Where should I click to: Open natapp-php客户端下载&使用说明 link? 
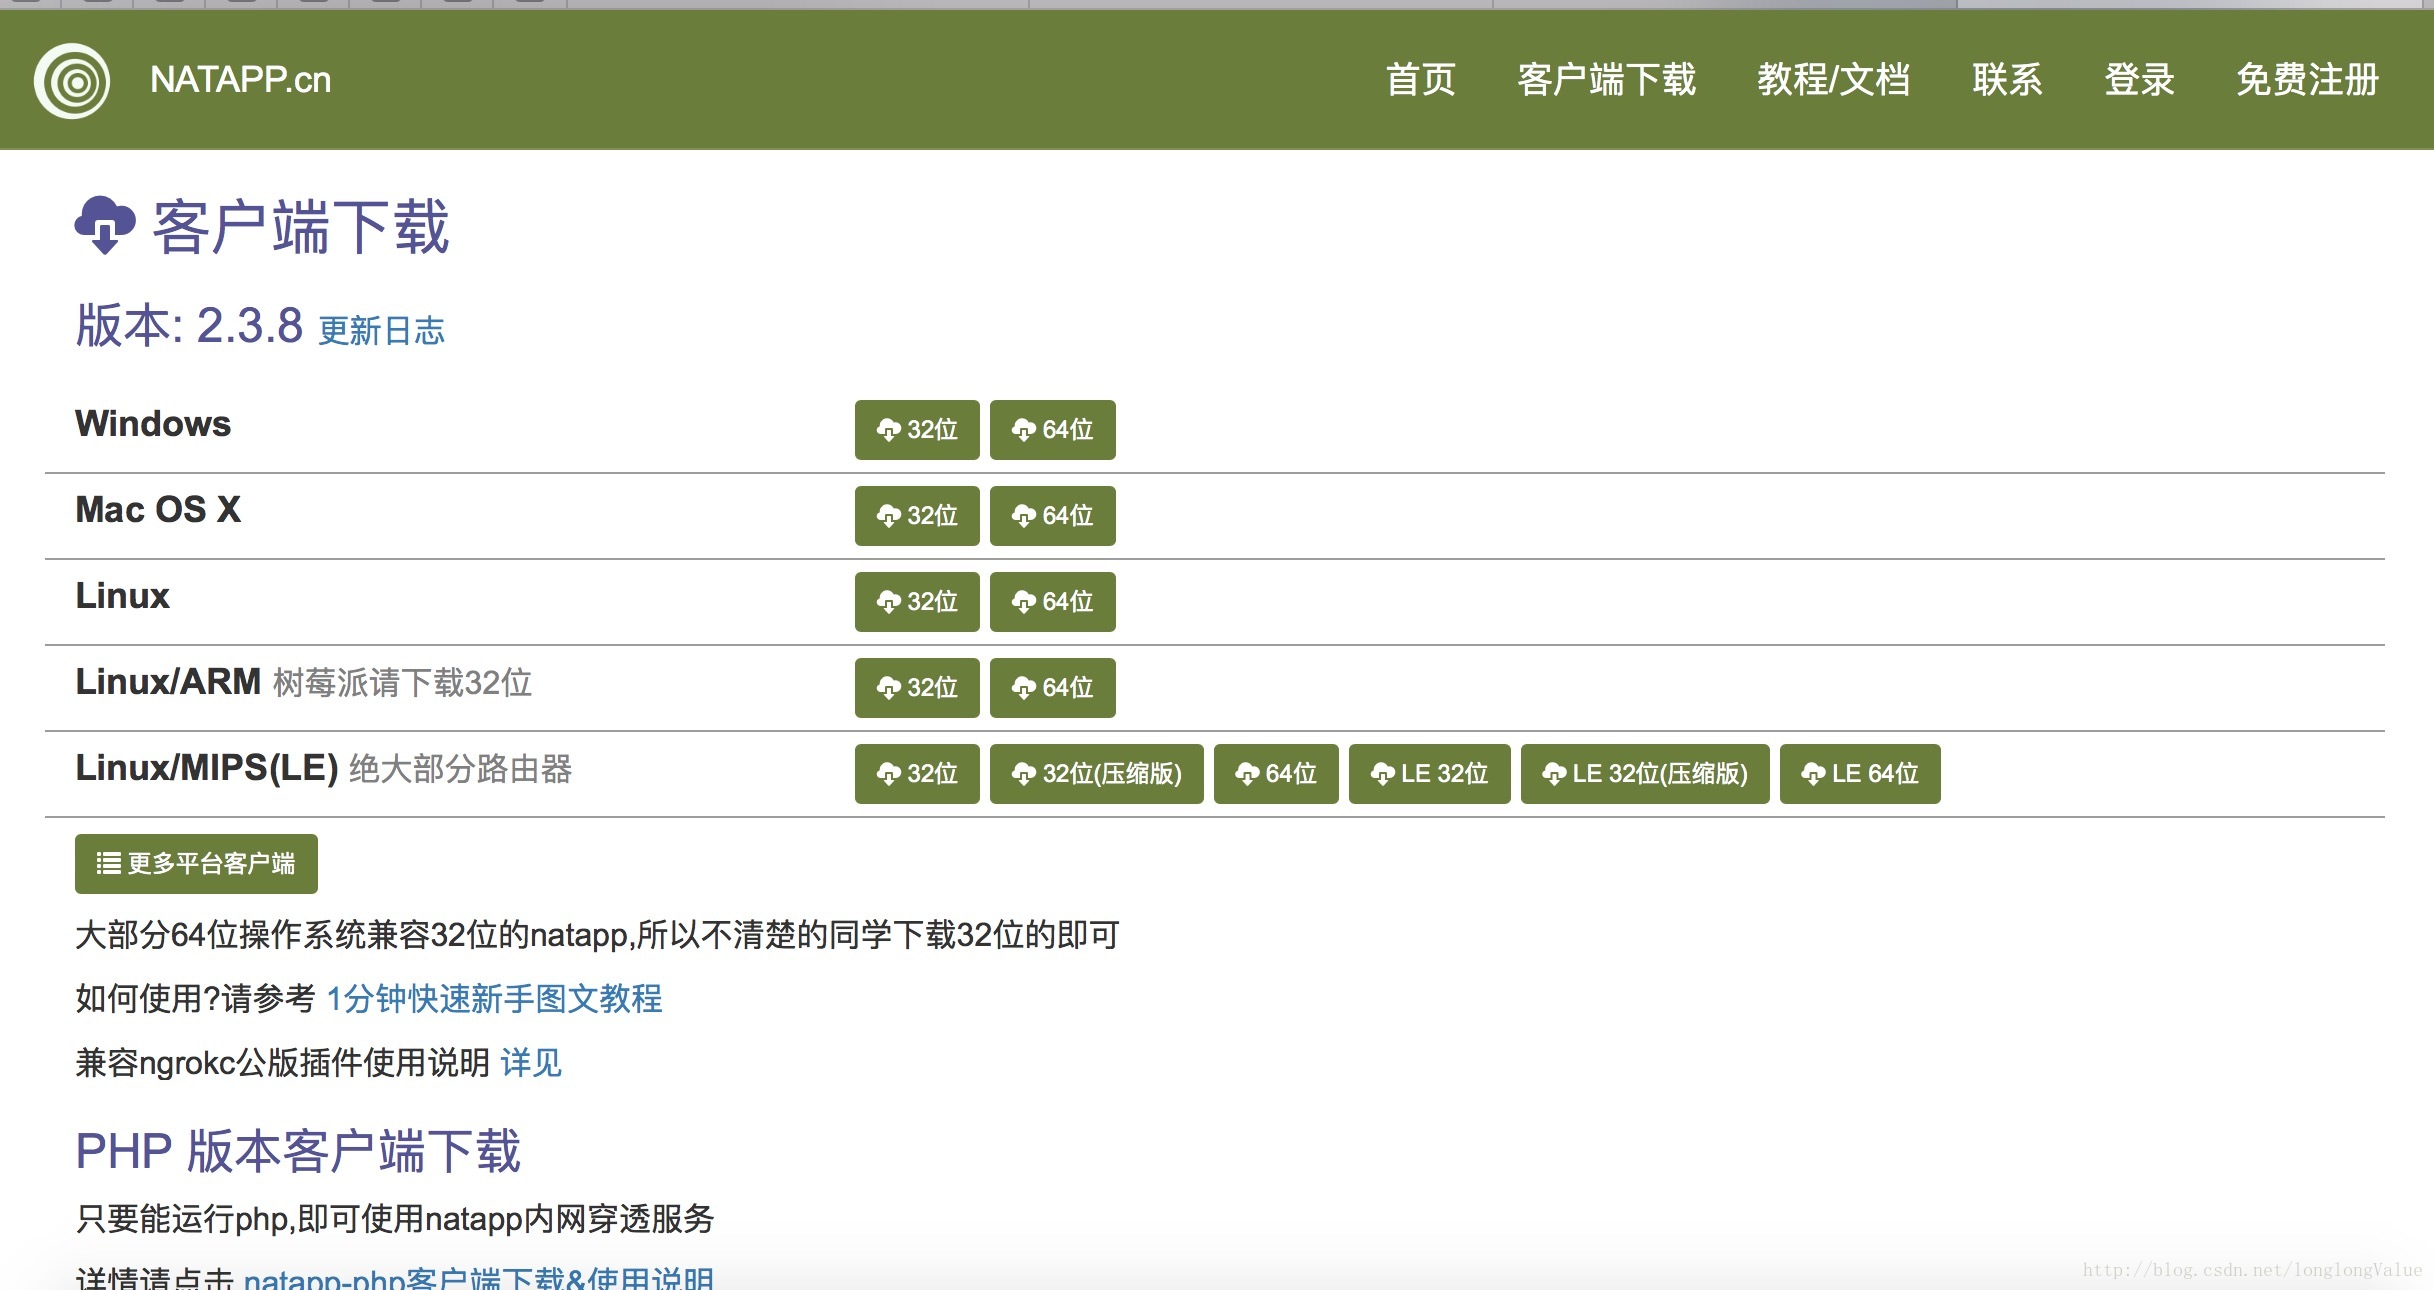pos(479,1278)
